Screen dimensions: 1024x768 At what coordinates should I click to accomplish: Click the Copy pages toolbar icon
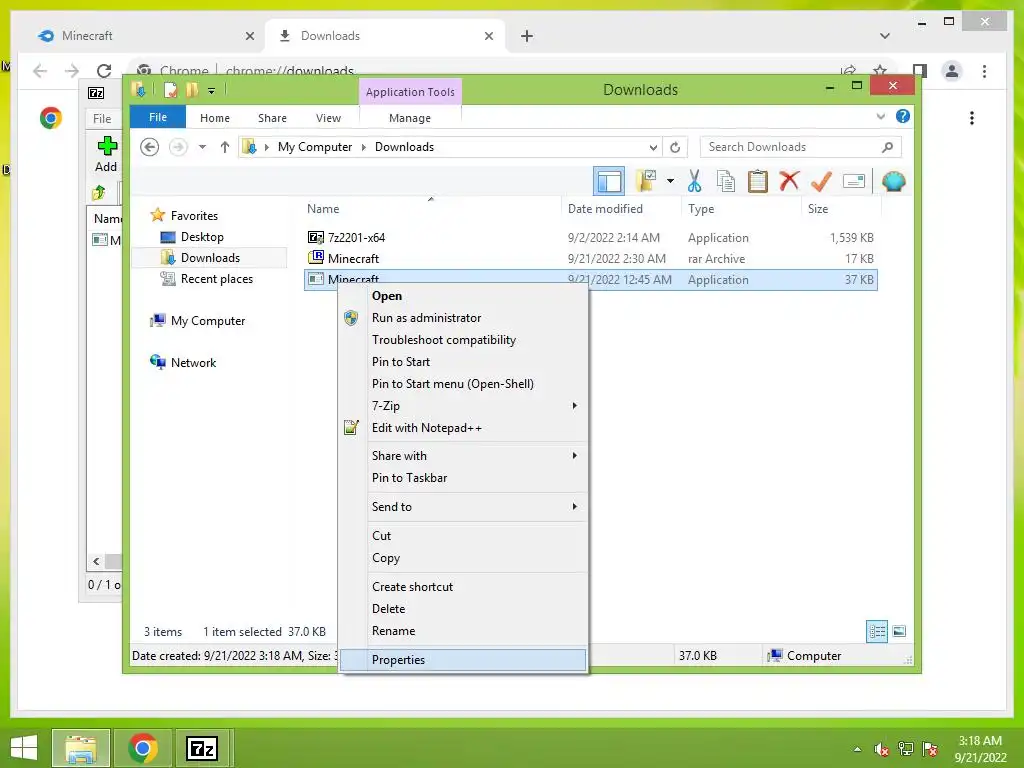[x=726, y=181]
